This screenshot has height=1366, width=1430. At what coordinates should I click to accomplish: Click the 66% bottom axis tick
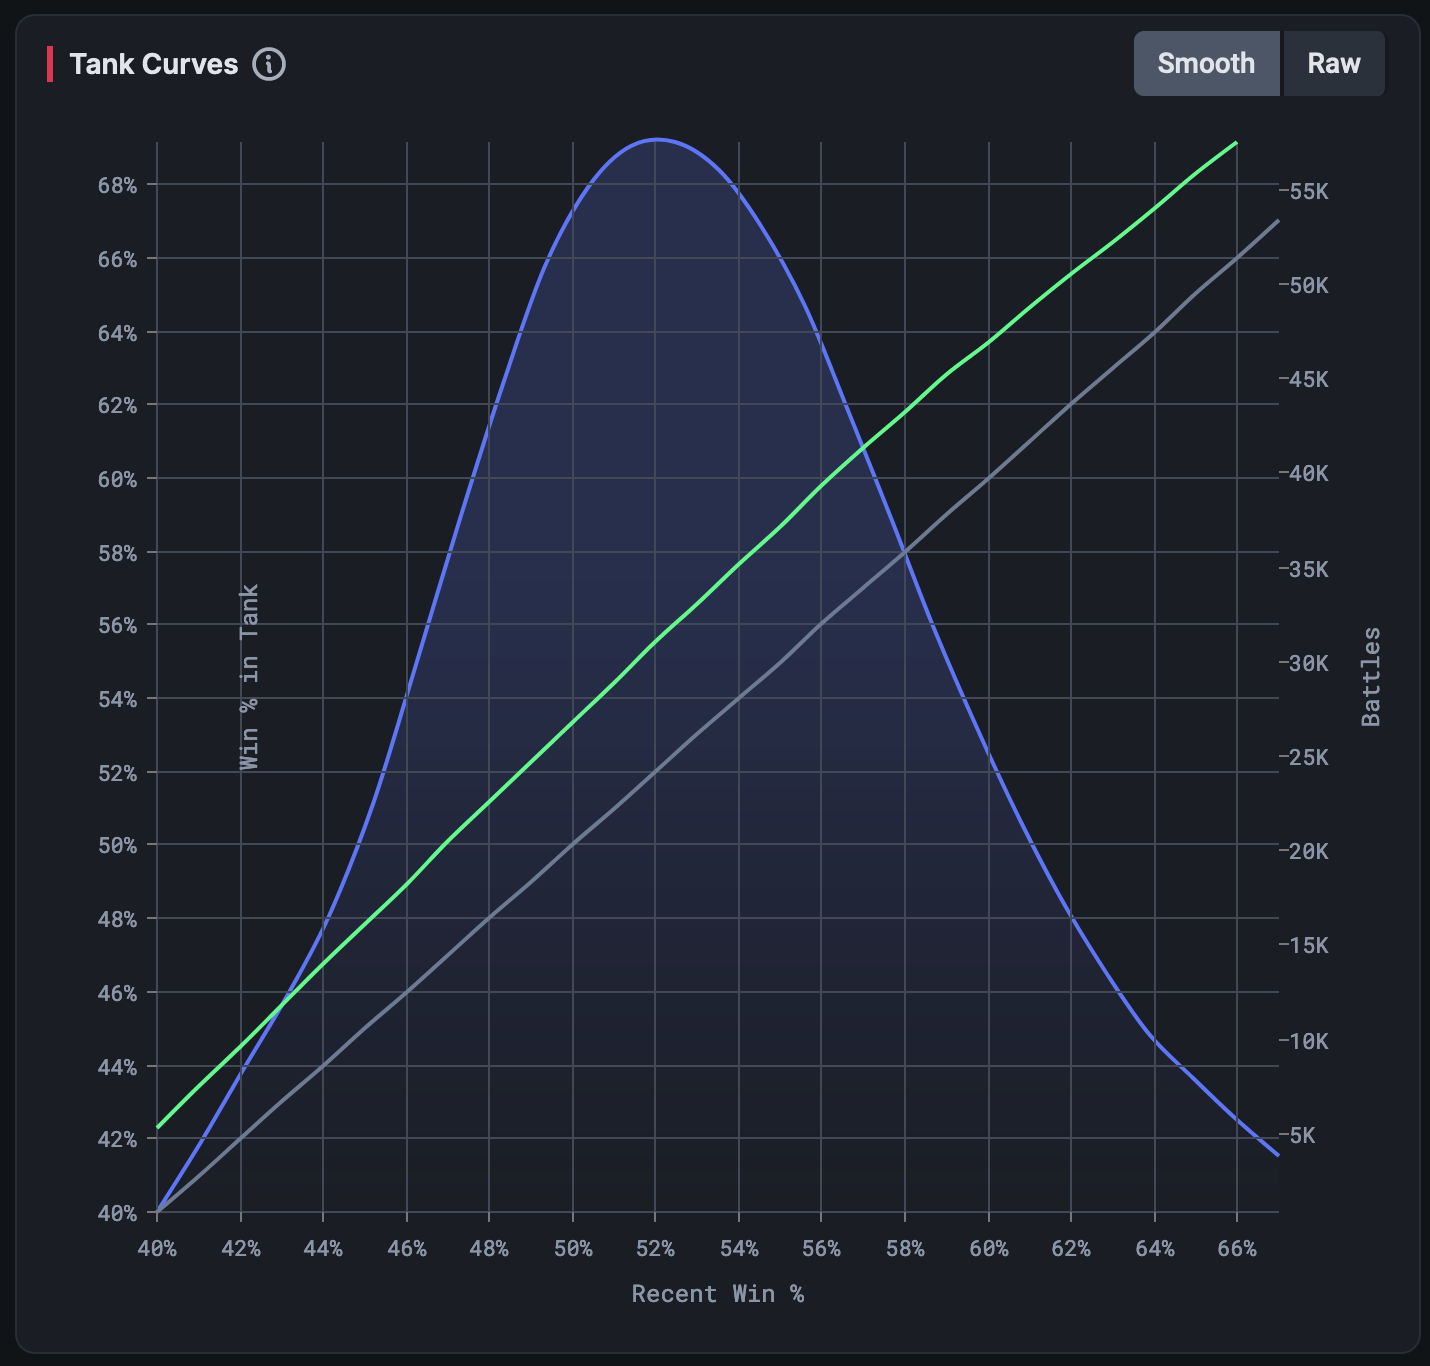click(x=1237, y=1249)
